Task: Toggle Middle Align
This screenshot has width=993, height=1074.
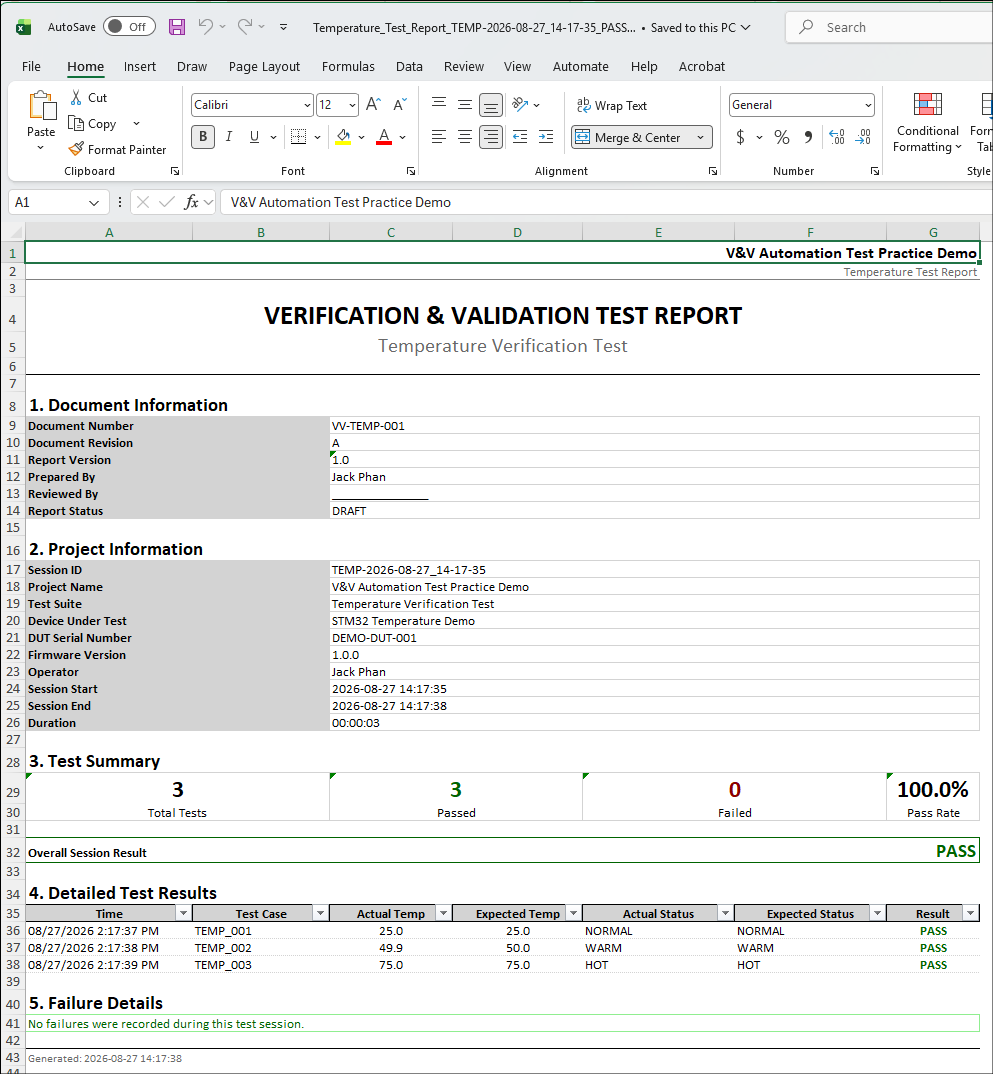Action: [x=465, y=104]
